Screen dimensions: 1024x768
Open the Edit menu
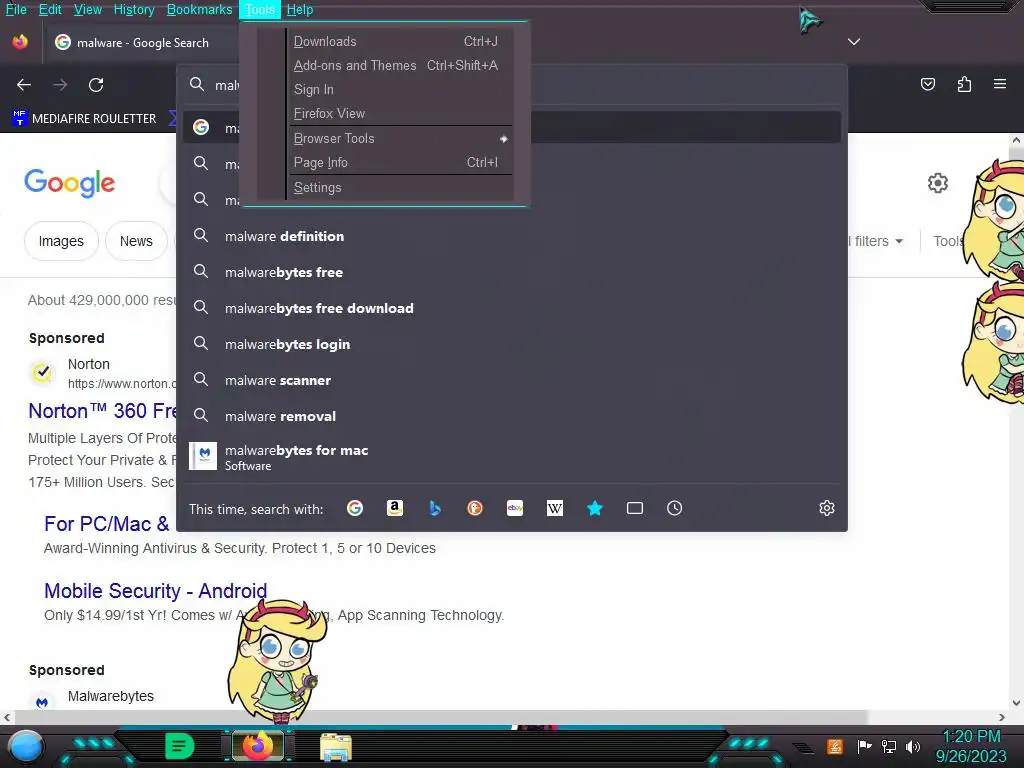(50, 9)
